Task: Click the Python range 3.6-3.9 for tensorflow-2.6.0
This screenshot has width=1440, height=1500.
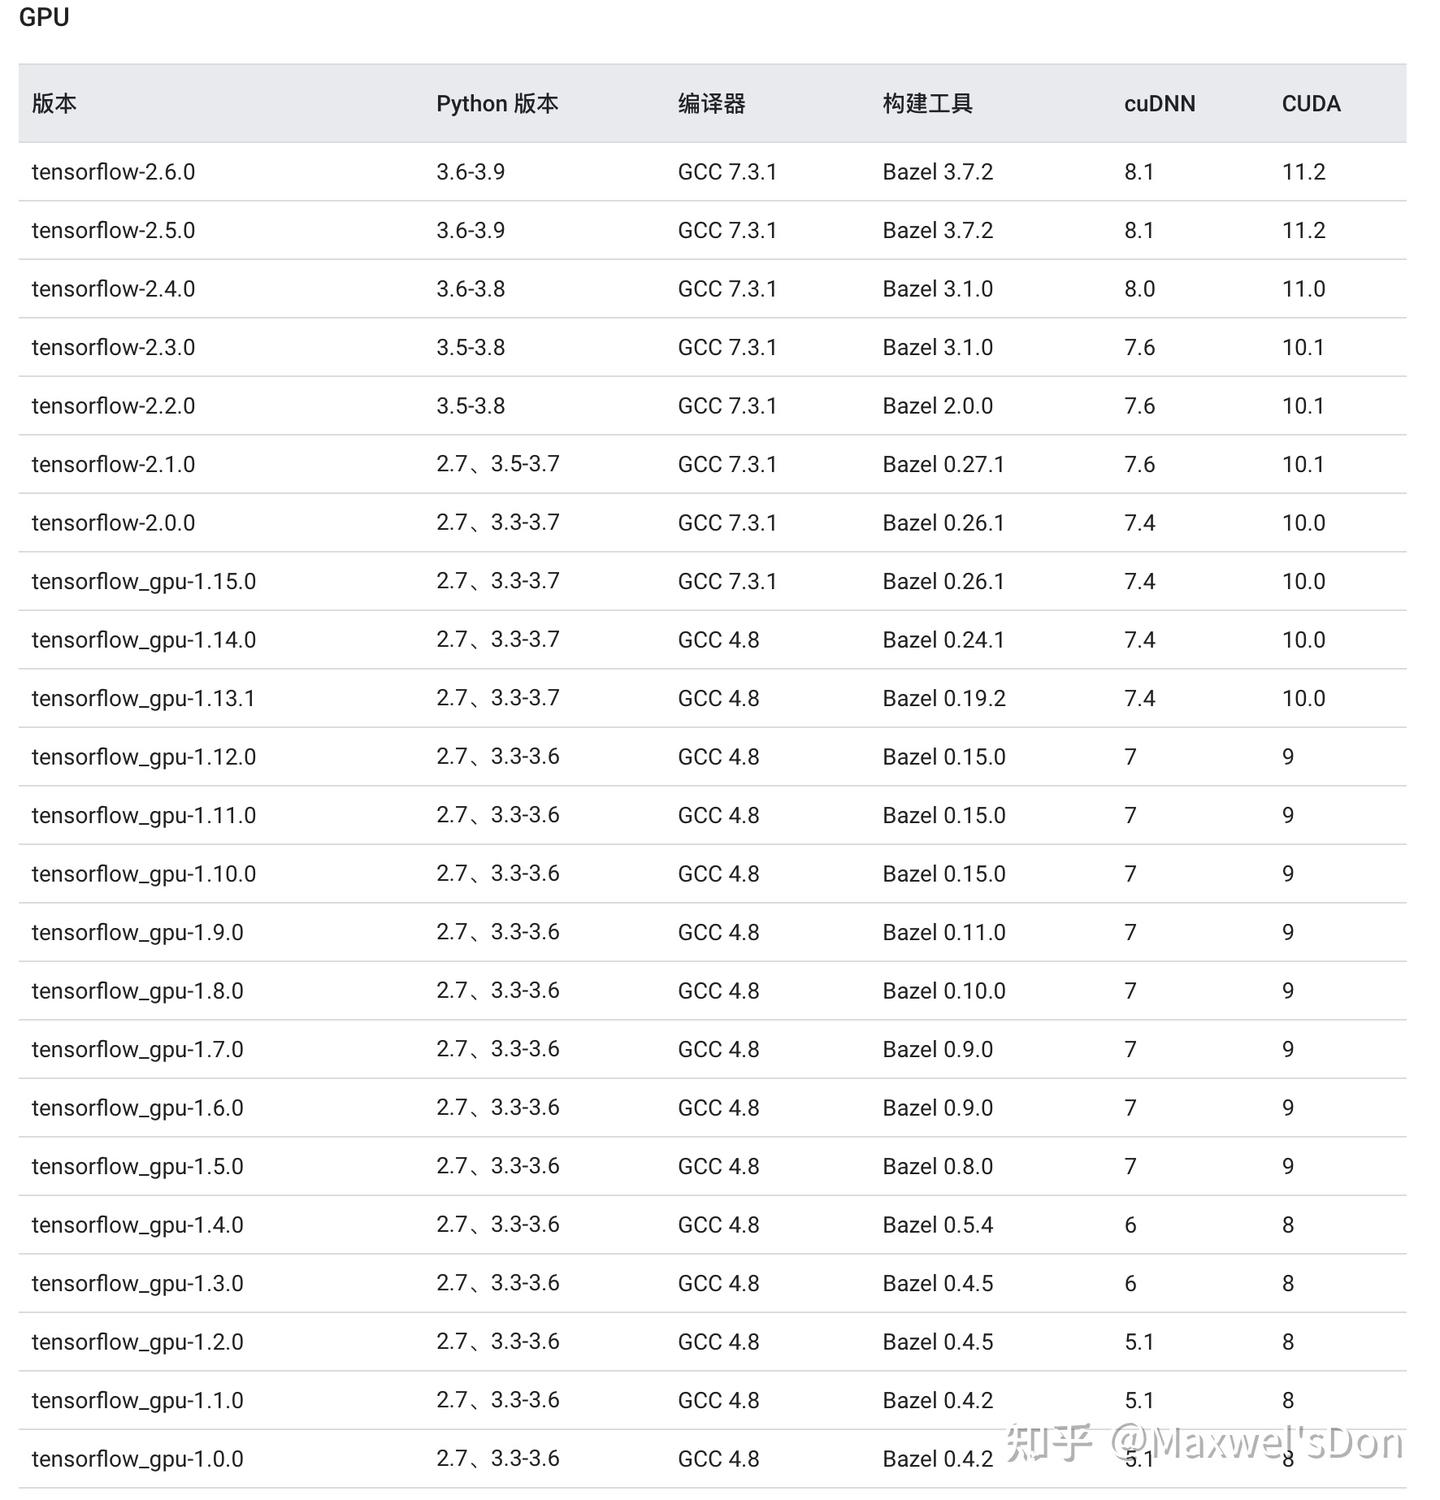Action: pyautogui.click(x=471, y=171)
